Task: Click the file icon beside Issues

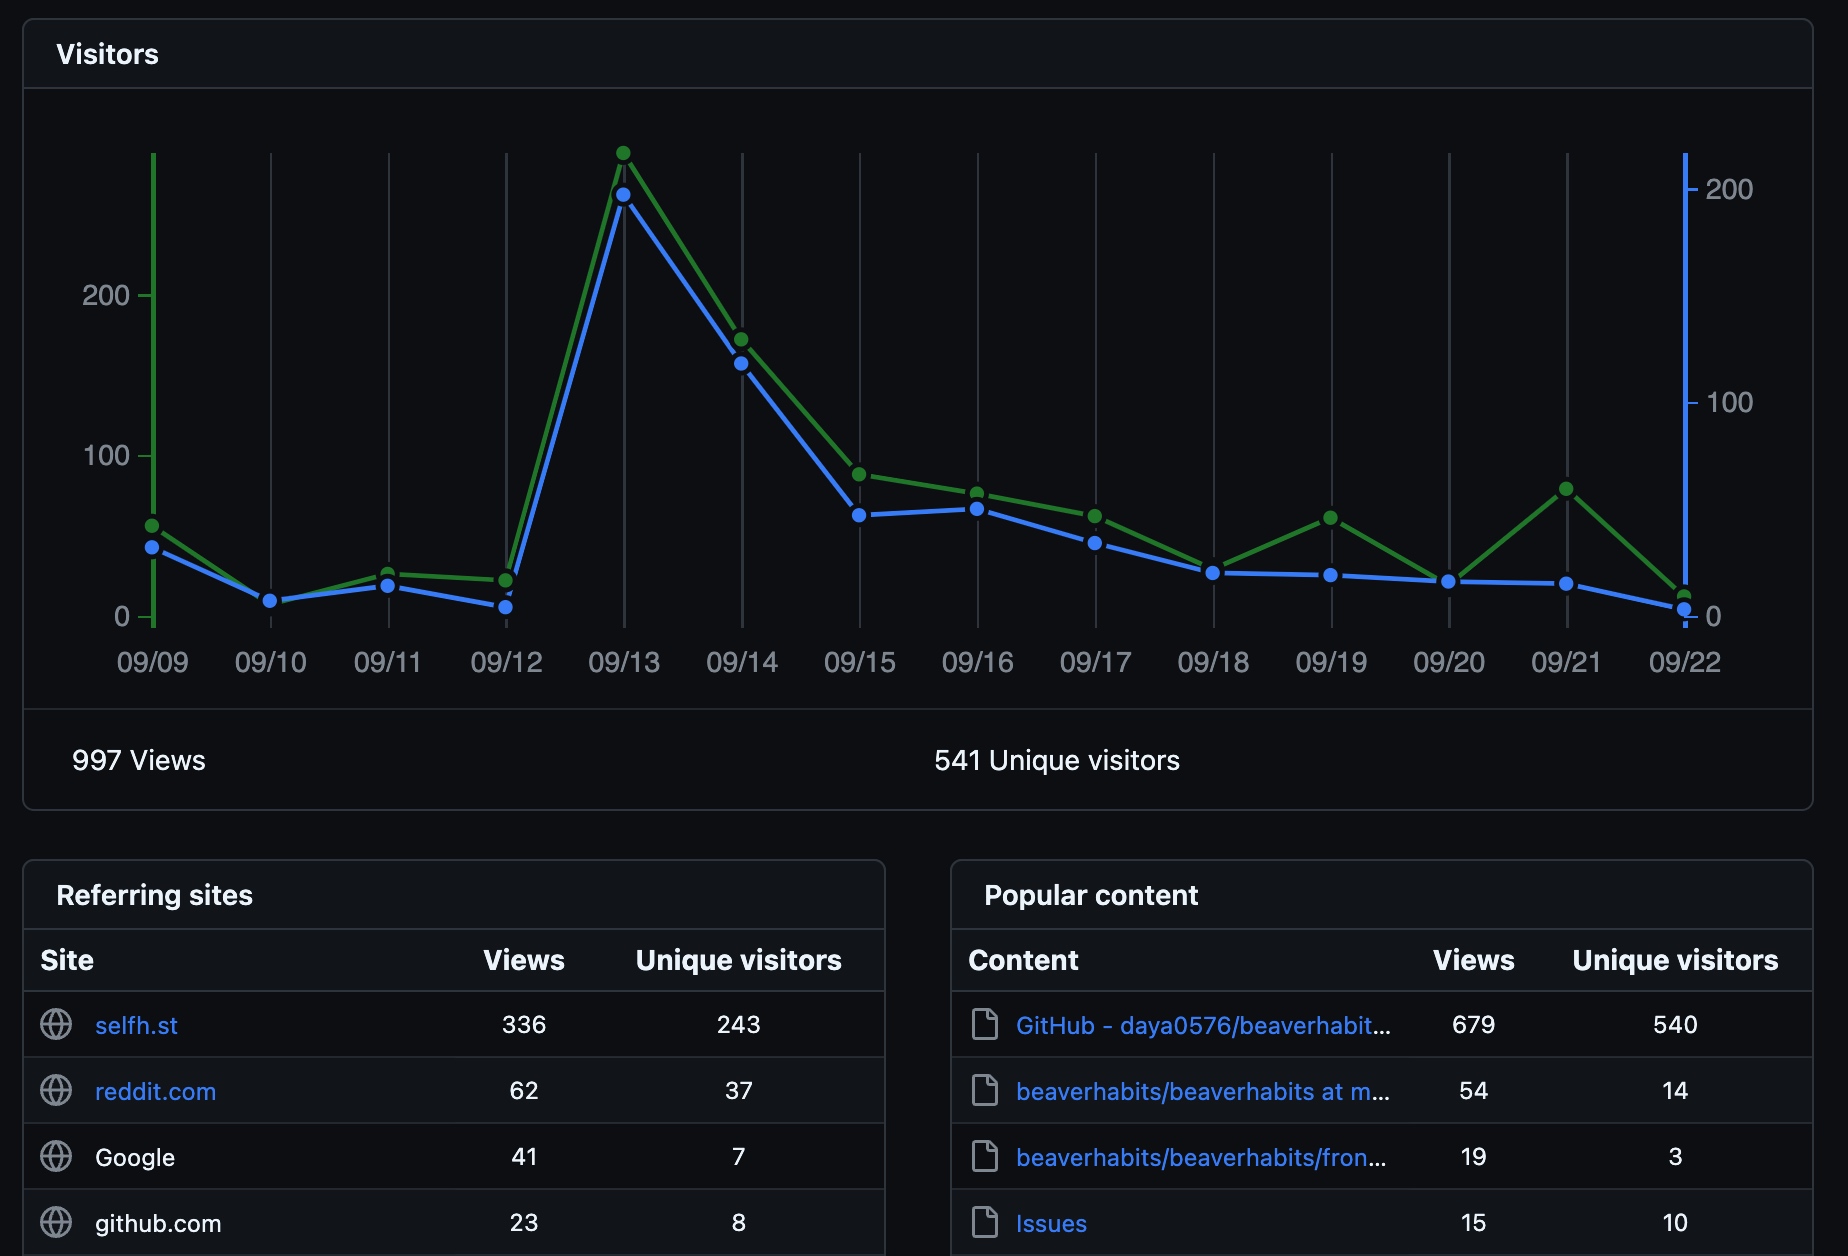Action: point(985,1222)
